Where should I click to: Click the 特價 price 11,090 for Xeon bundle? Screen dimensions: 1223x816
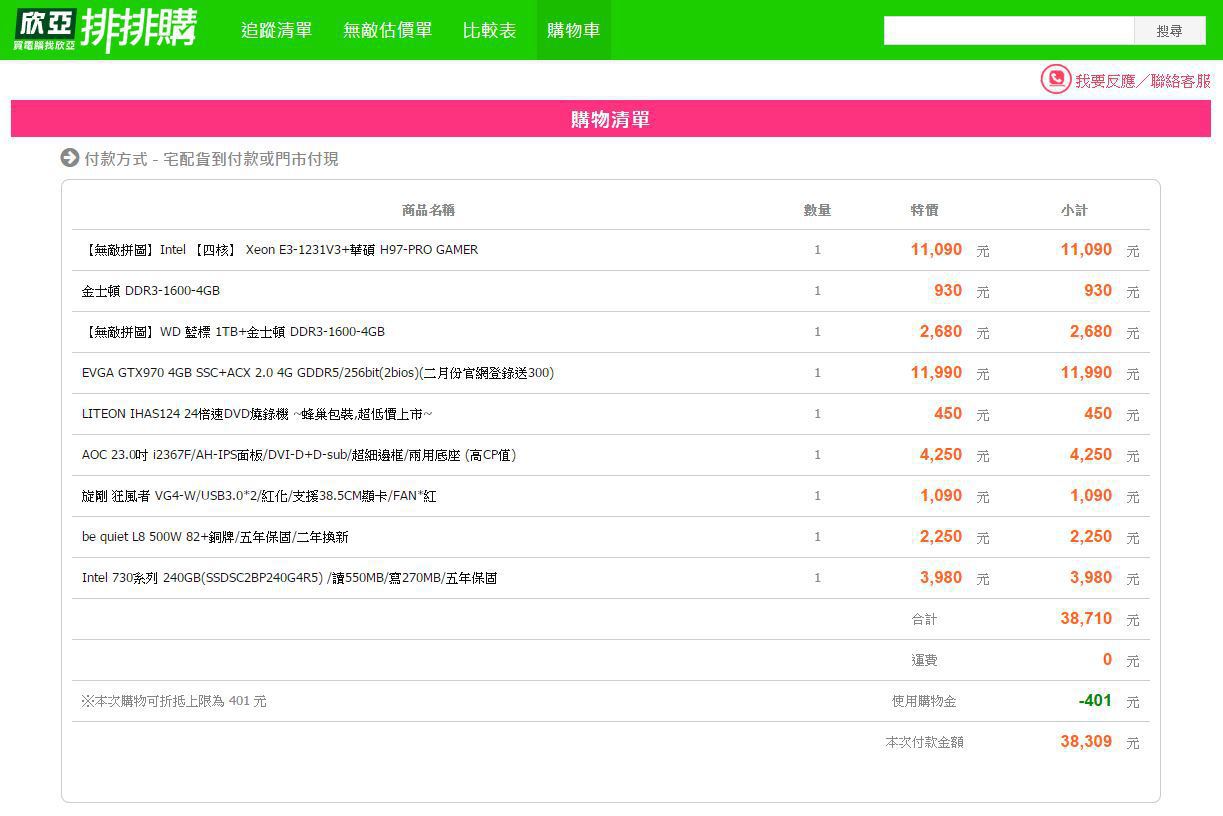936,250
